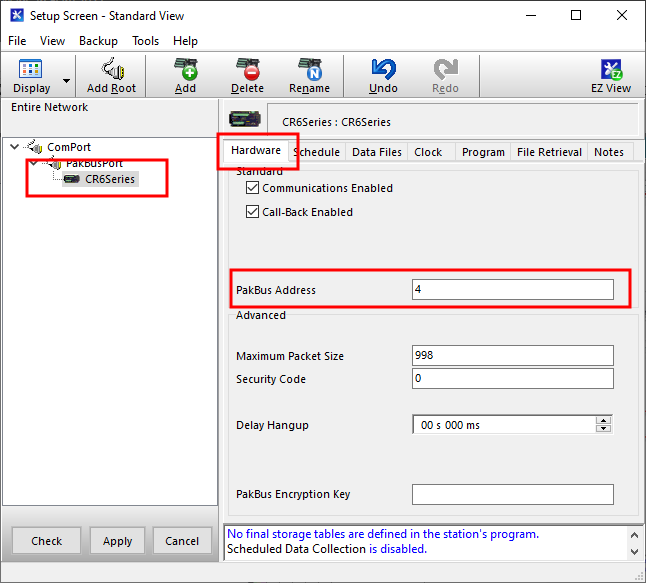
Task: Open the Tools menu
Action: tap(145, 41)
